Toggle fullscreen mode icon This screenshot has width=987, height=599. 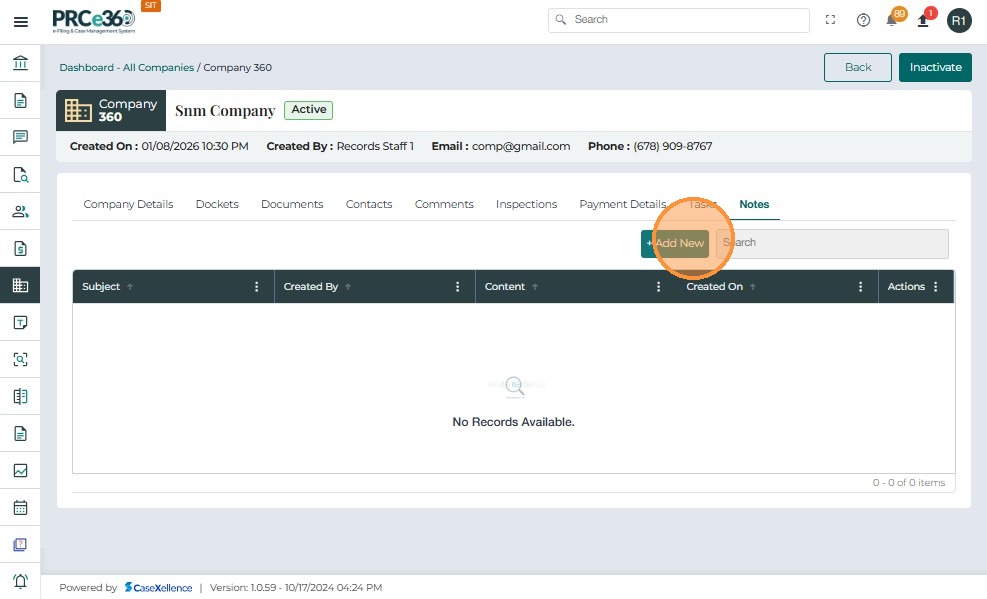pyautogui.click(x=830, y=20)
